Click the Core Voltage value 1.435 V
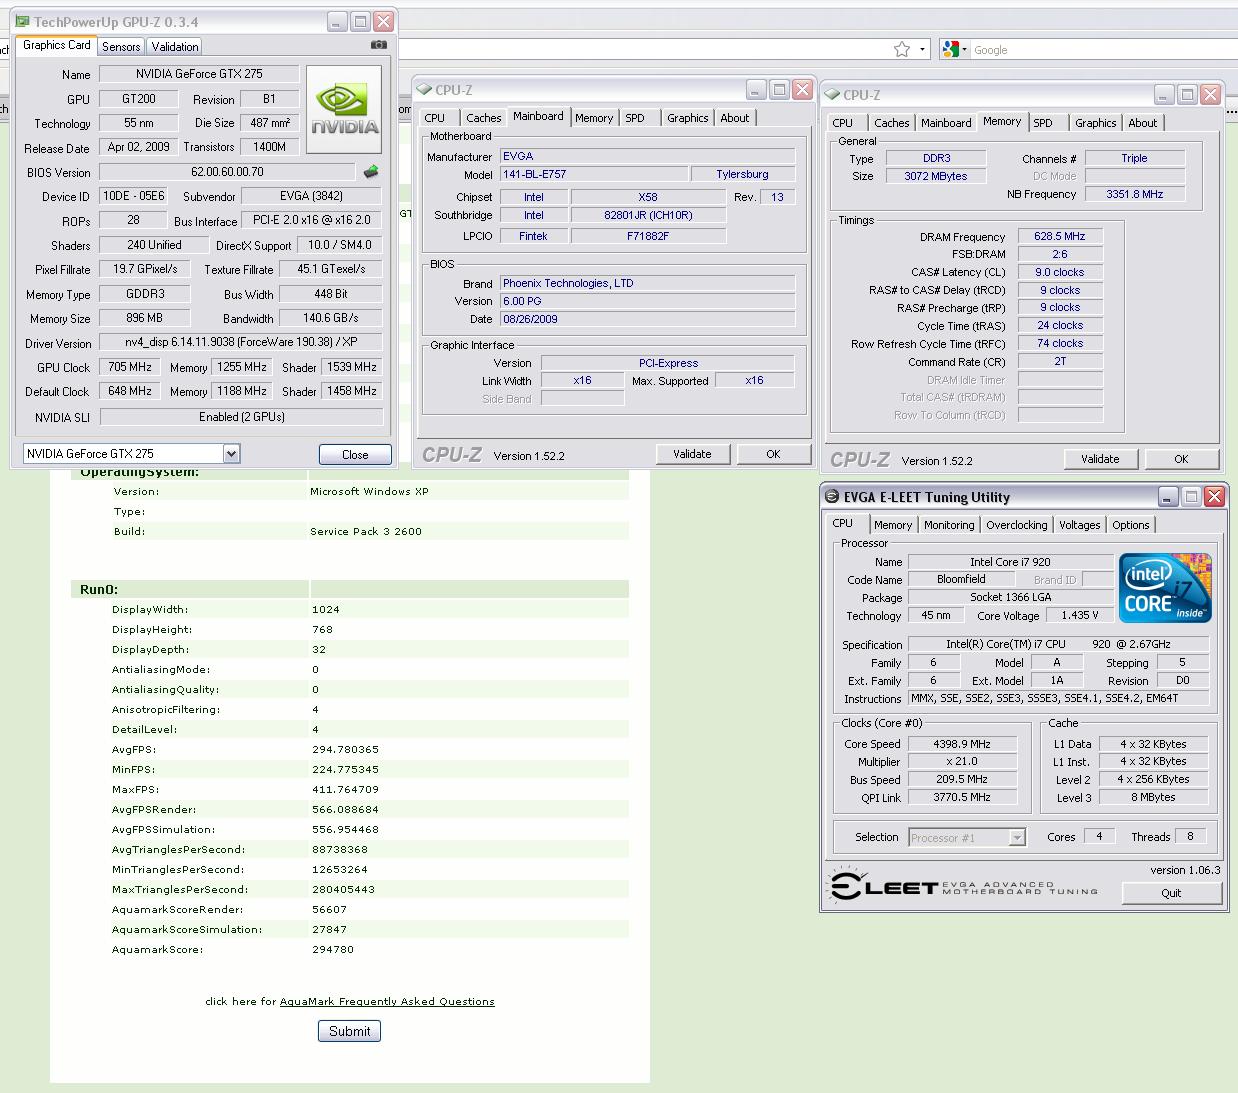Screen dimensions: 1238x1093 tap(1080, 616)
